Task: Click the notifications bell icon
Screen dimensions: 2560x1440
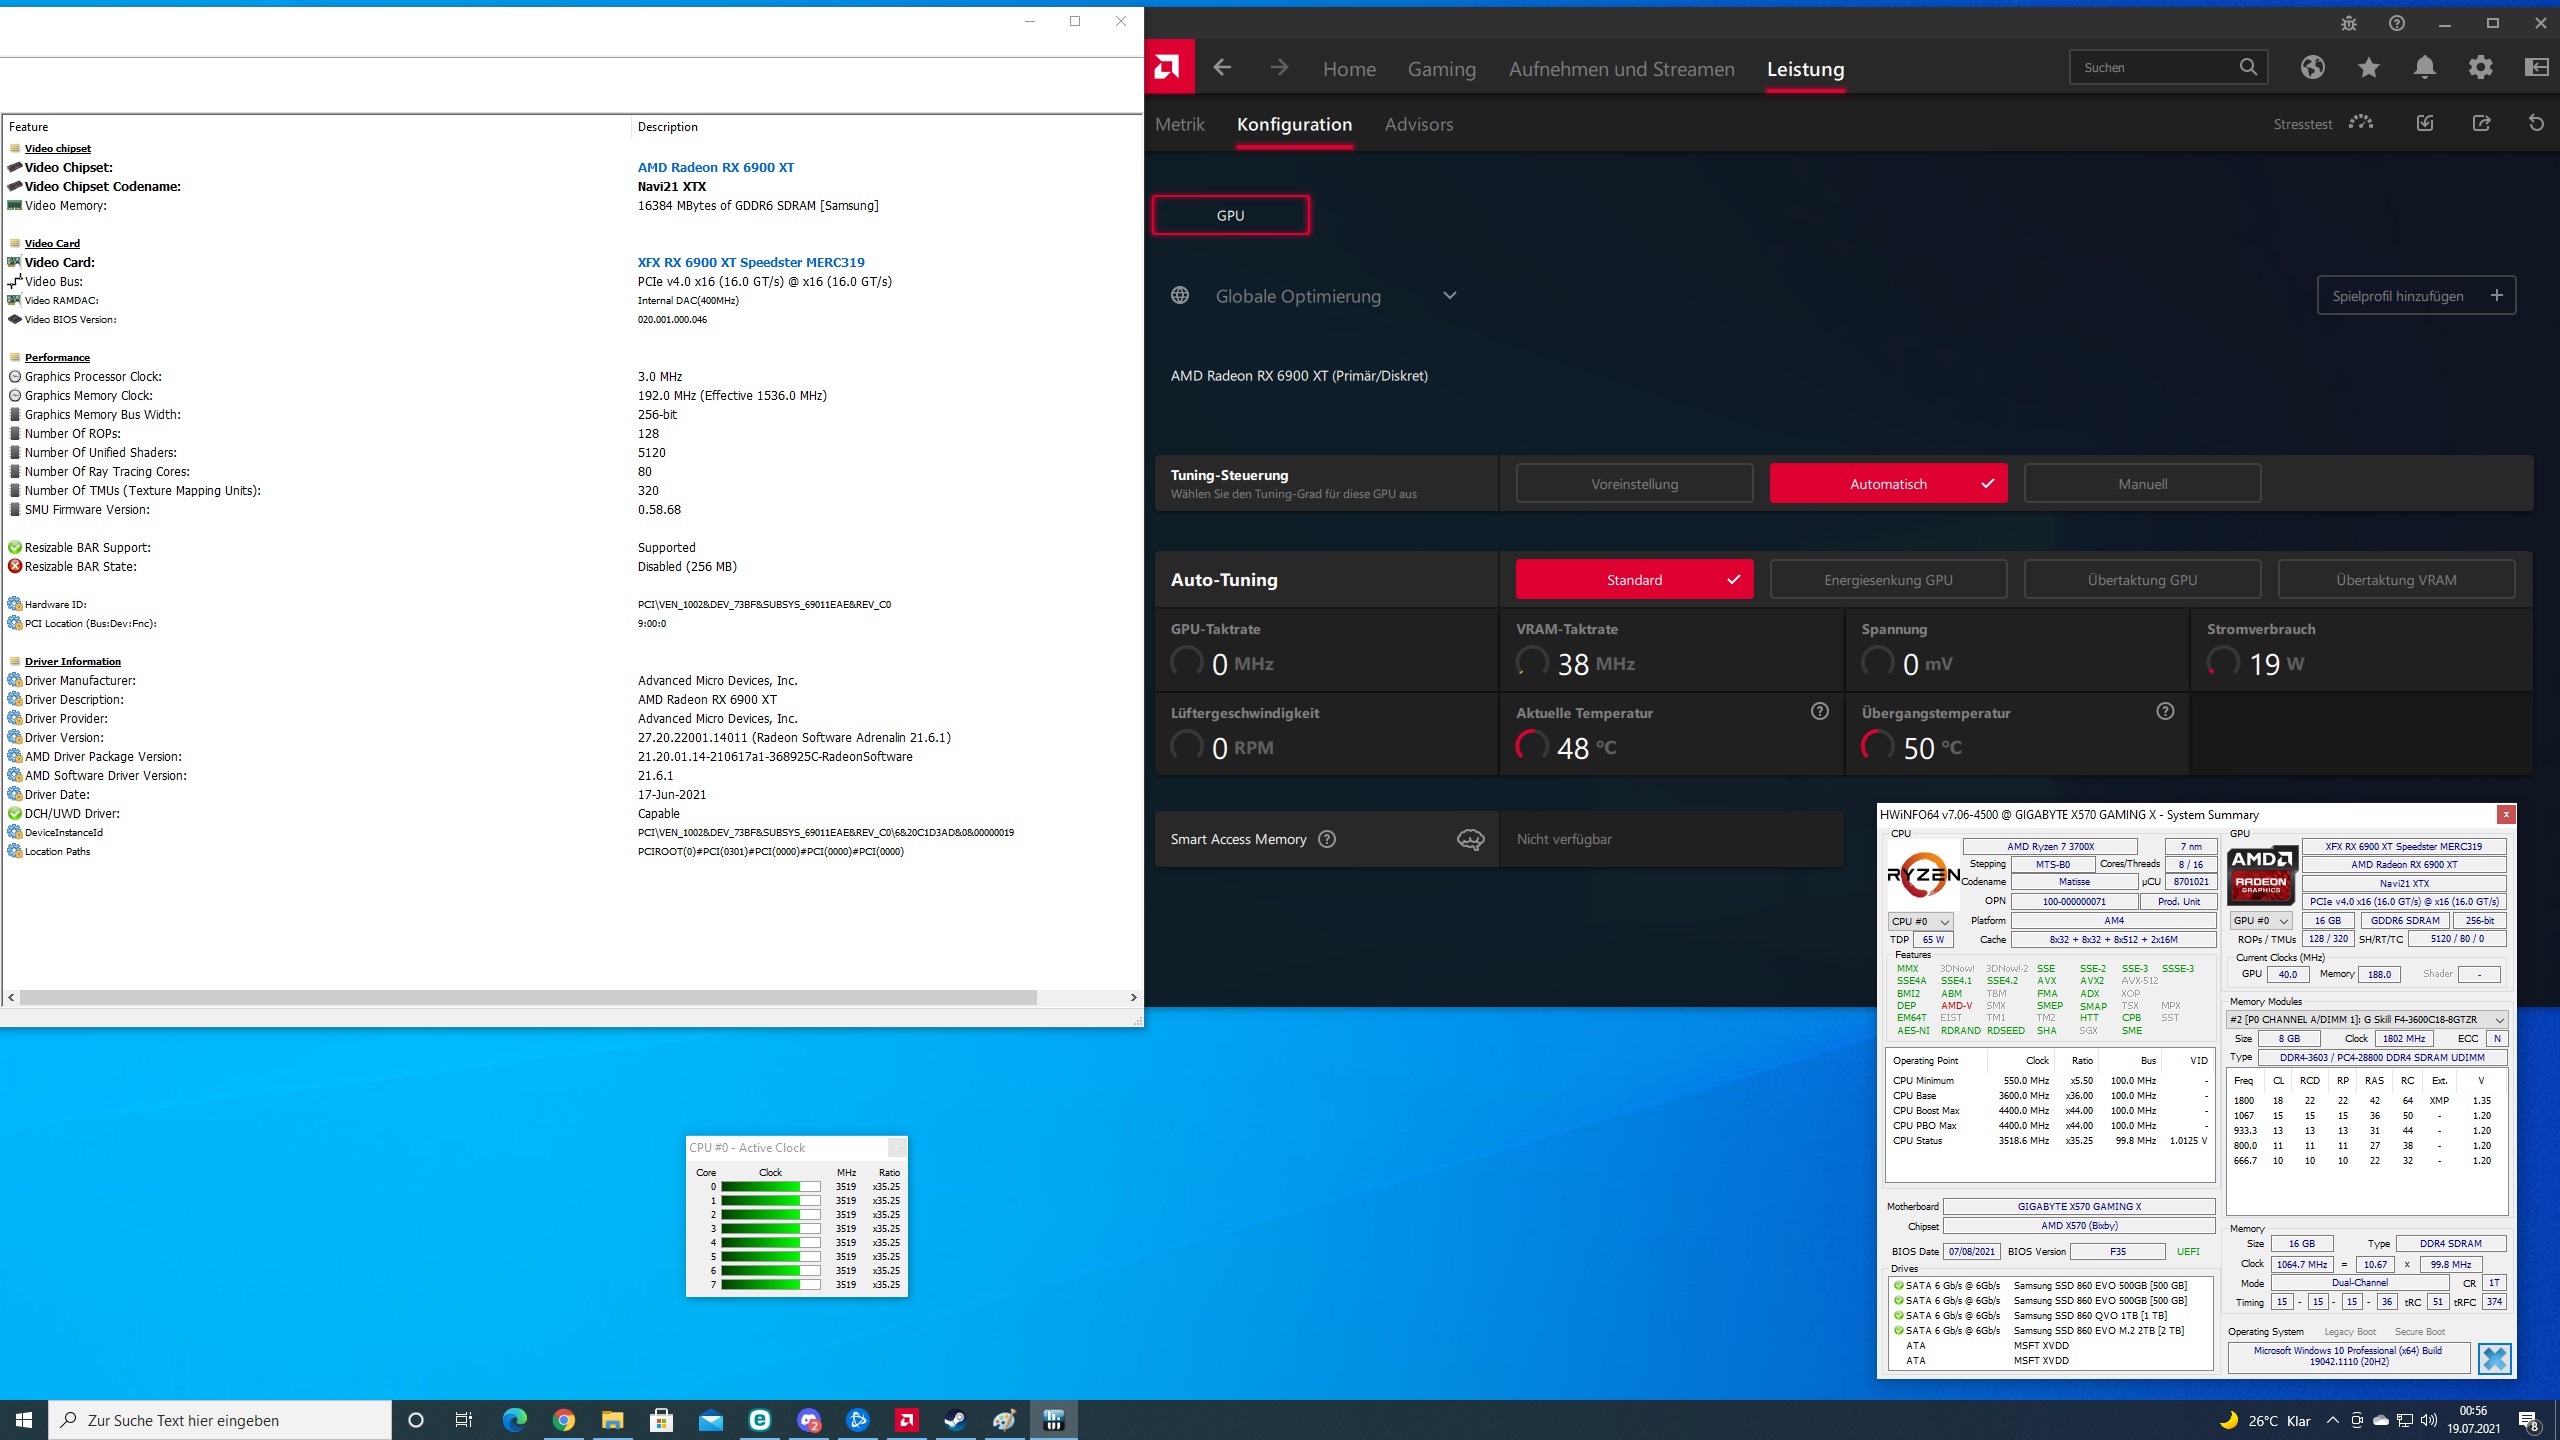Action: click(2423, 67)
